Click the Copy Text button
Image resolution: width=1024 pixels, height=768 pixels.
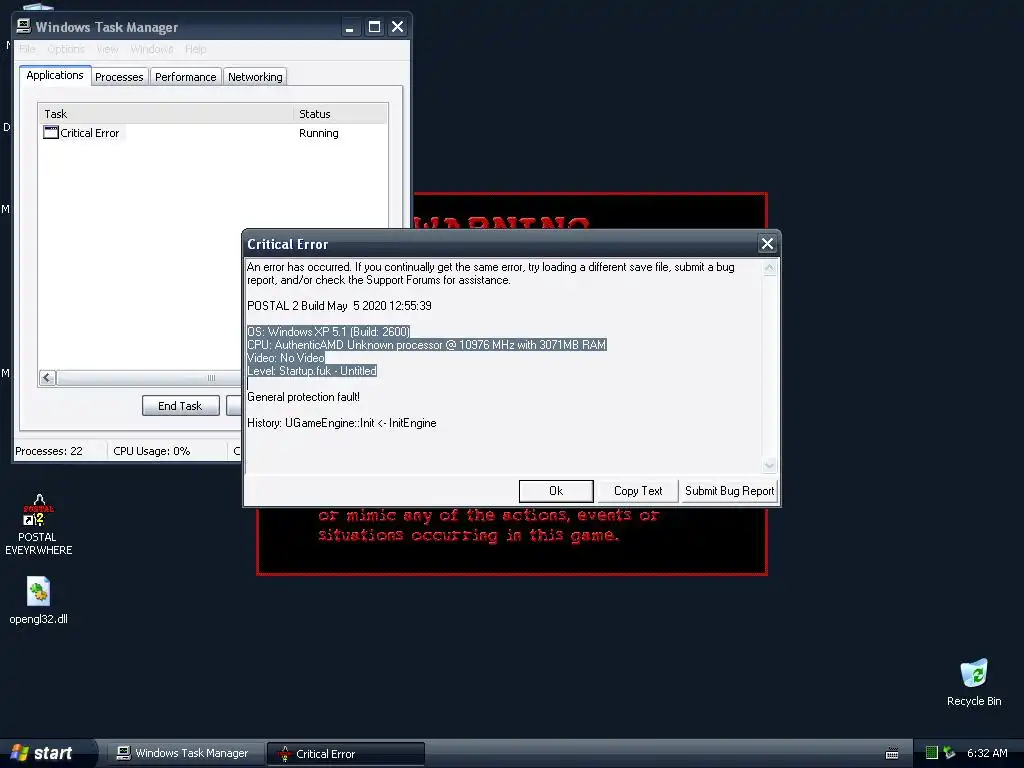(x=638, y=491)
